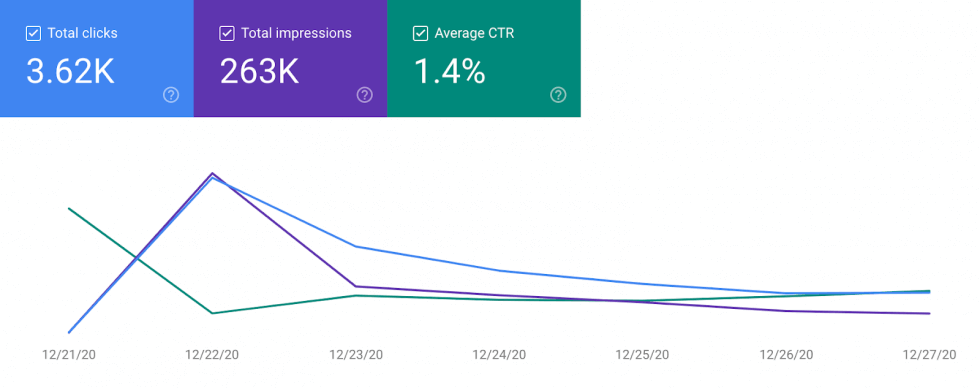The image size is (980, 388).
Task: Click green CTR line lowest point on 12/22
Action: (x=212, y=313)
